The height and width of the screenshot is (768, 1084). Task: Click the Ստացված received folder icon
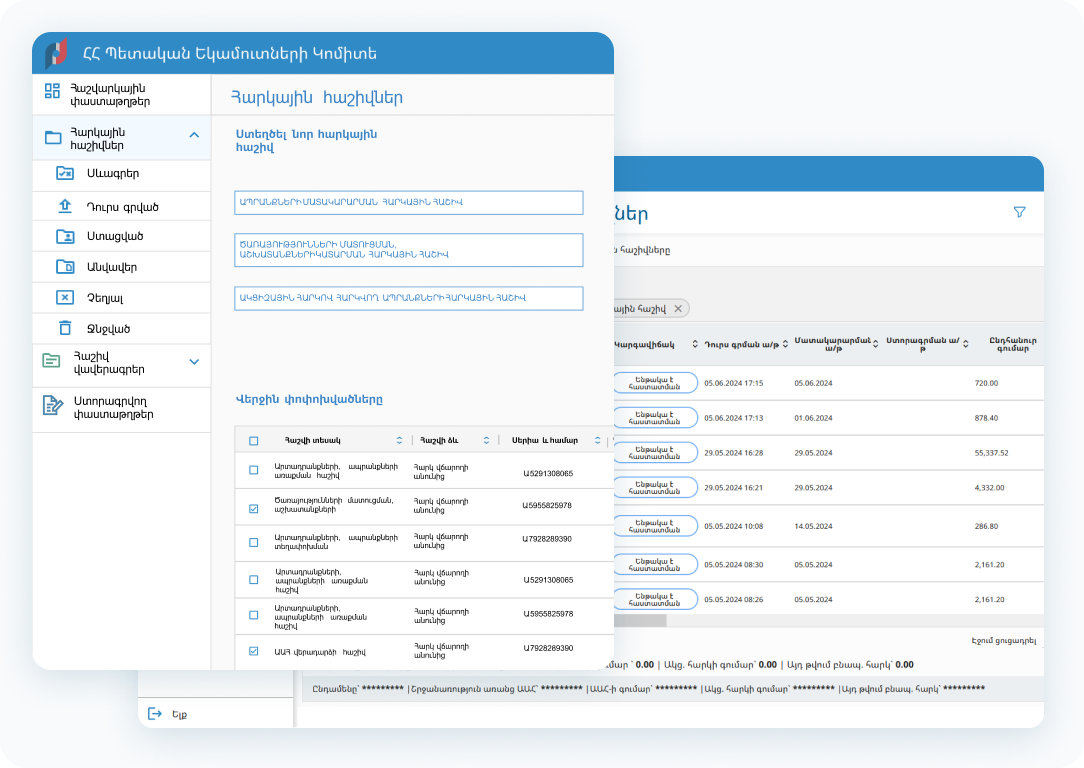[x=65, y=236]
